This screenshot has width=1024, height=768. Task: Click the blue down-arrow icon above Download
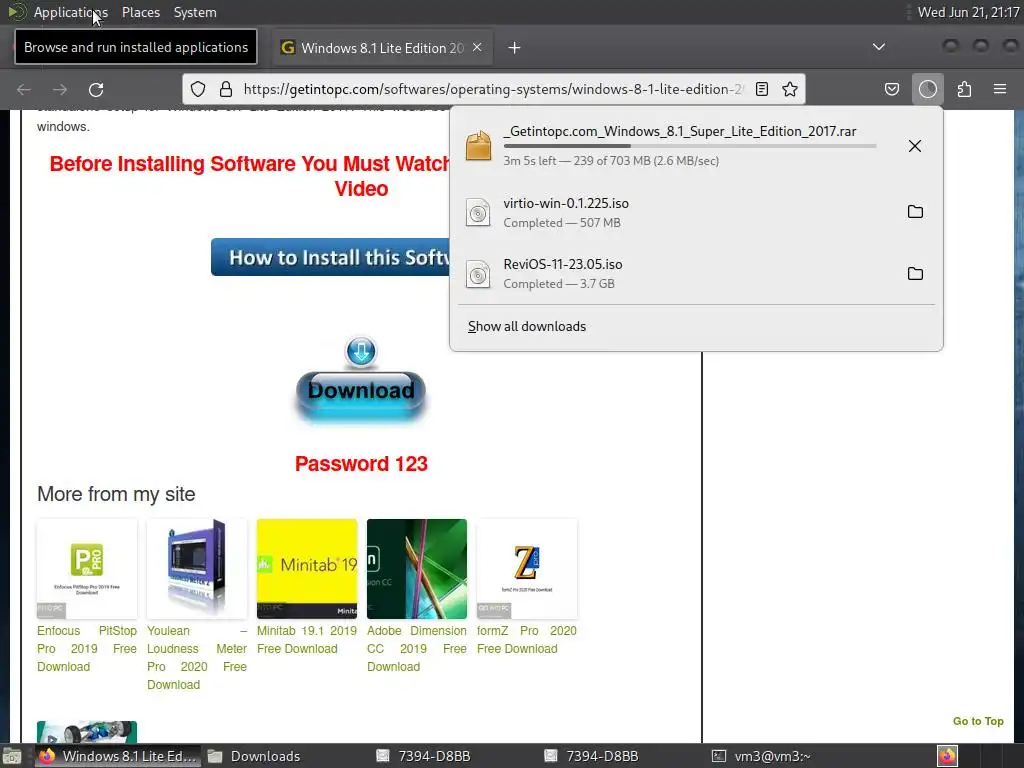[x=360, y=351]
